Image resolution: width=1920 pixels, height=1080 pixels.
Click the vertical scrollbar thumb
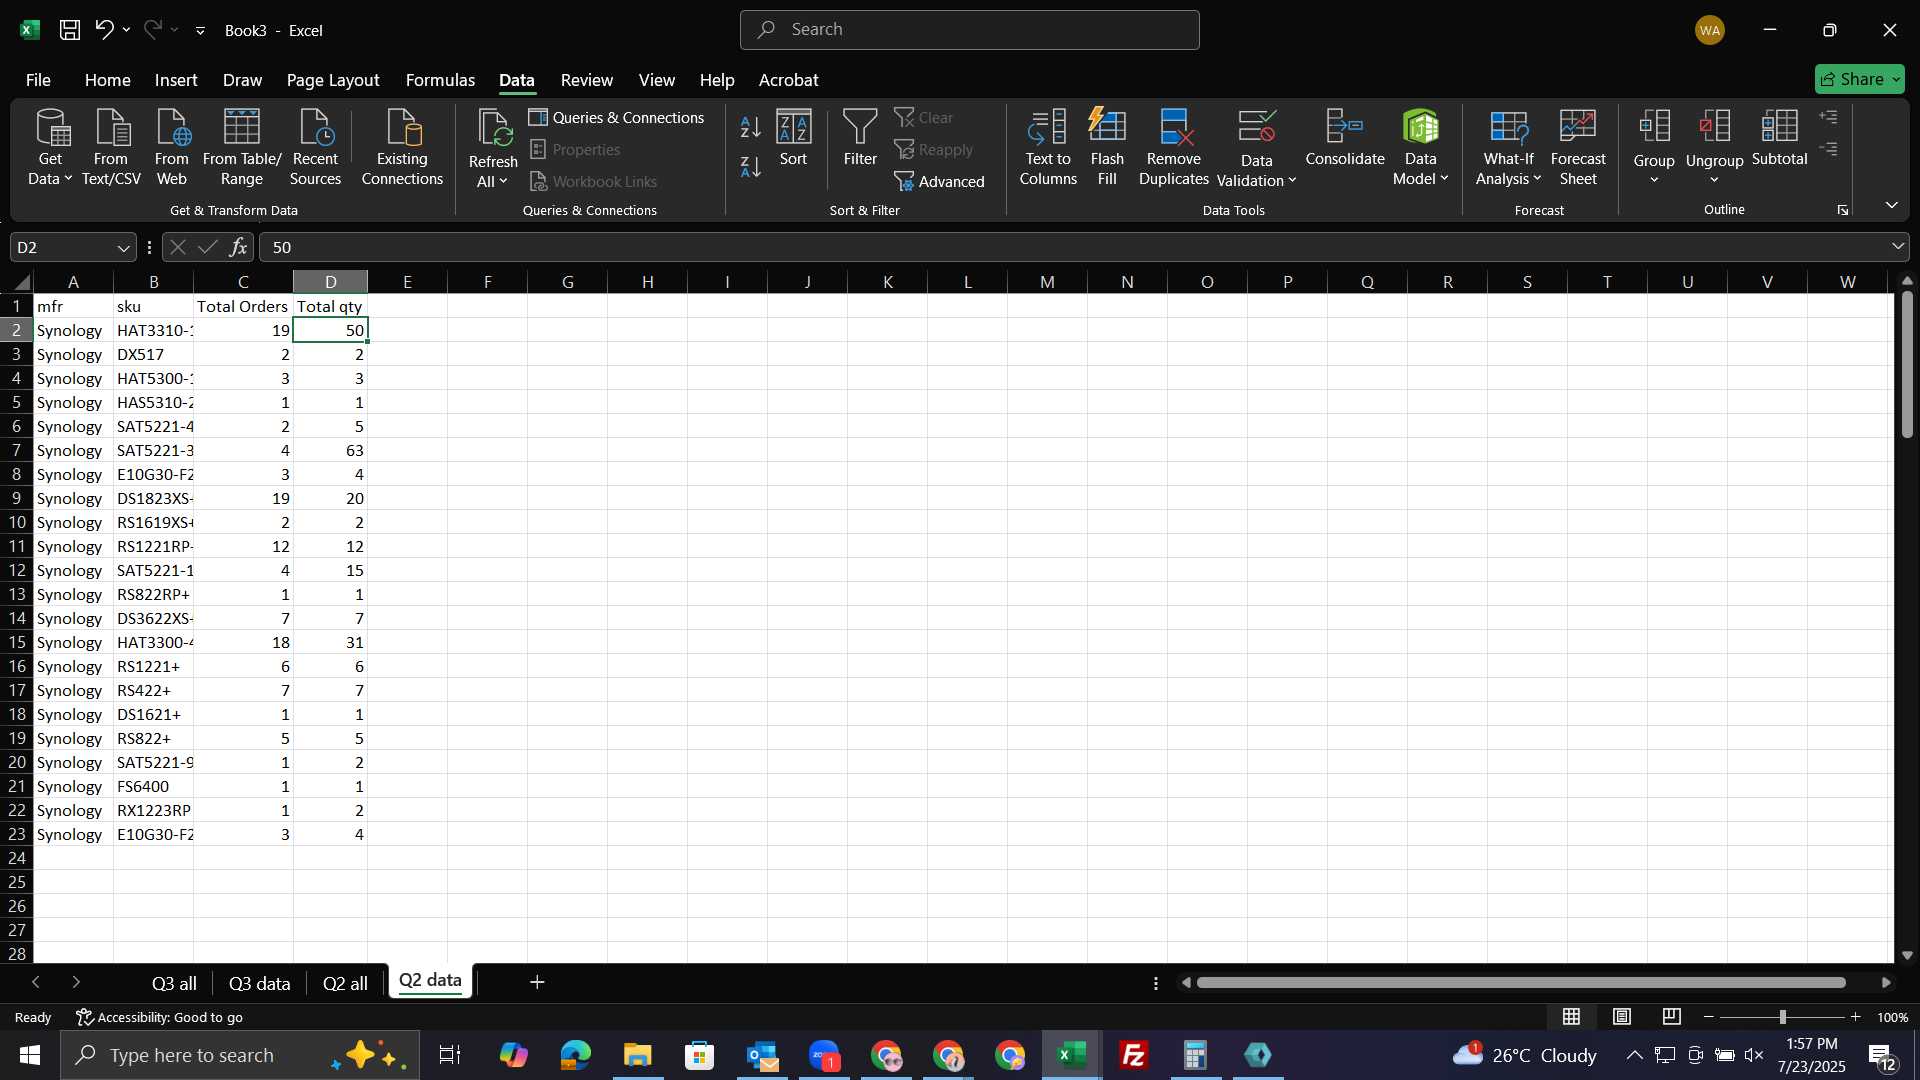[x=1907, y=365]
